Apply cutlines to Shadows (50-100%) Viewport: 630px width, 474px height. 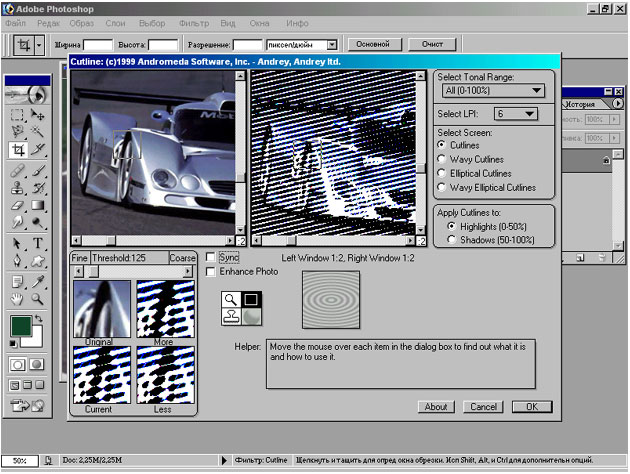(x=452, y=239)
